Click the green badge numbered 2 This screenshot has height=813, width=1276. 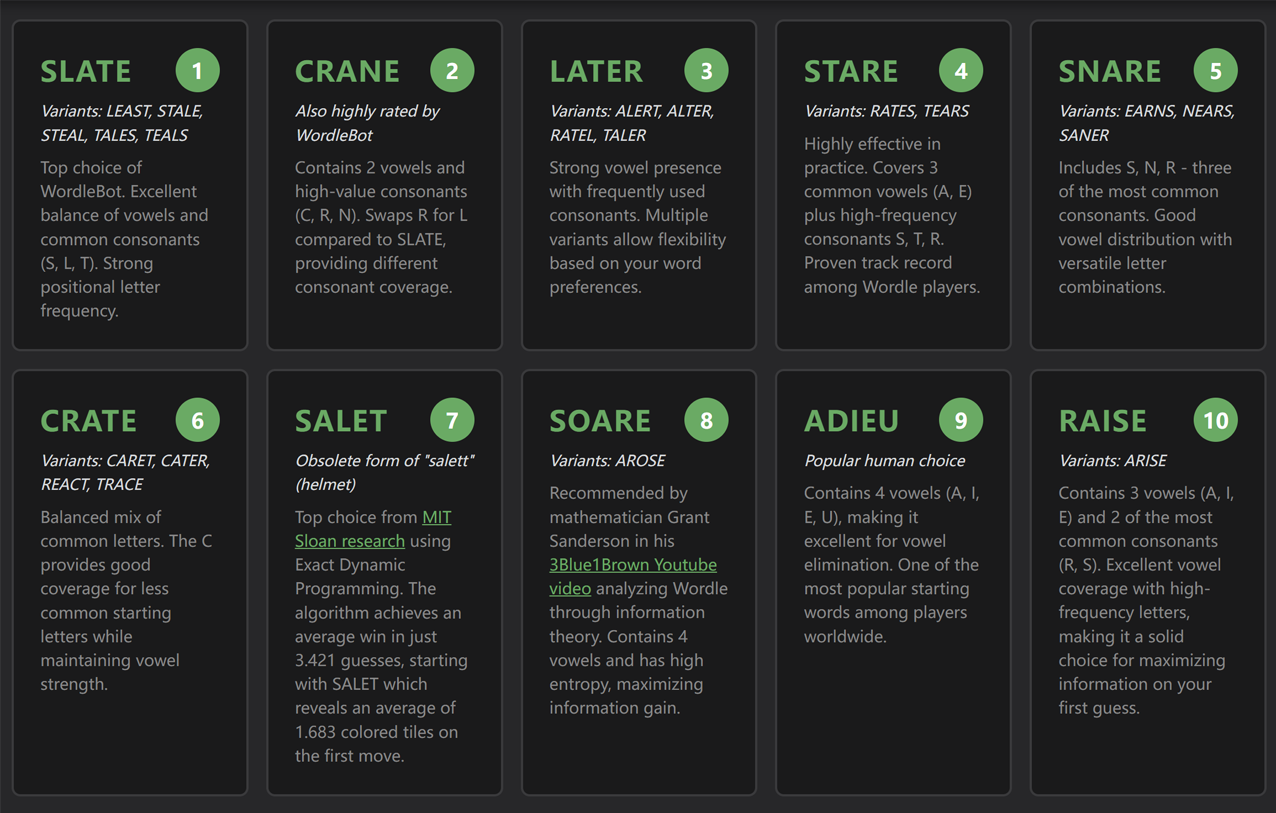coord(452,70)
